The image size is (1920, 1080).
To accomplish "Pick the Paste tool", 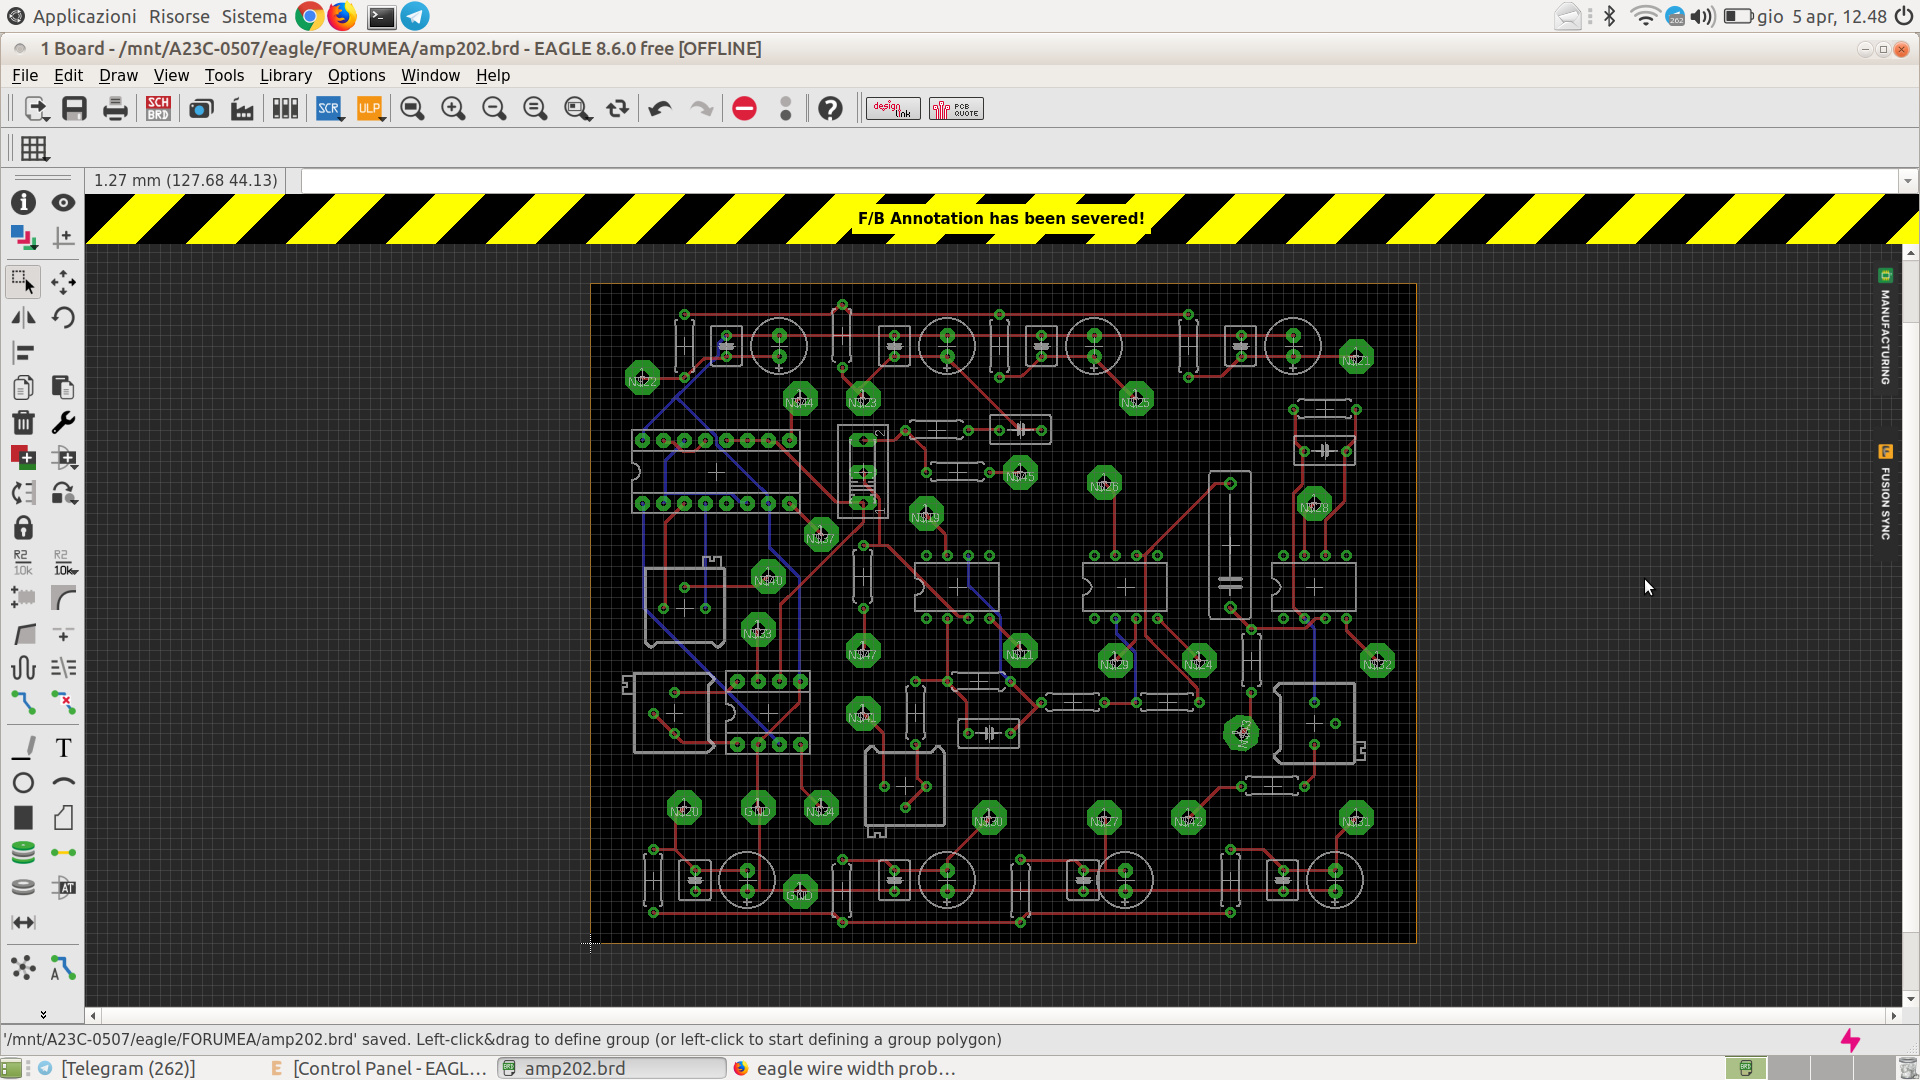I will coord(63,388).
